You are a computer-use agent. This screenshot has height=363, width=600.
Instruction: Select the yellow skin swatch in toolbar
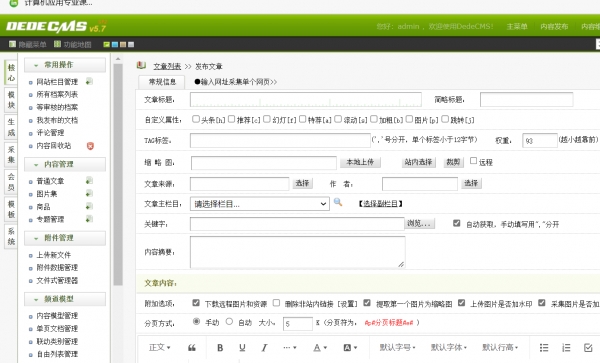[x=123, y=45]
